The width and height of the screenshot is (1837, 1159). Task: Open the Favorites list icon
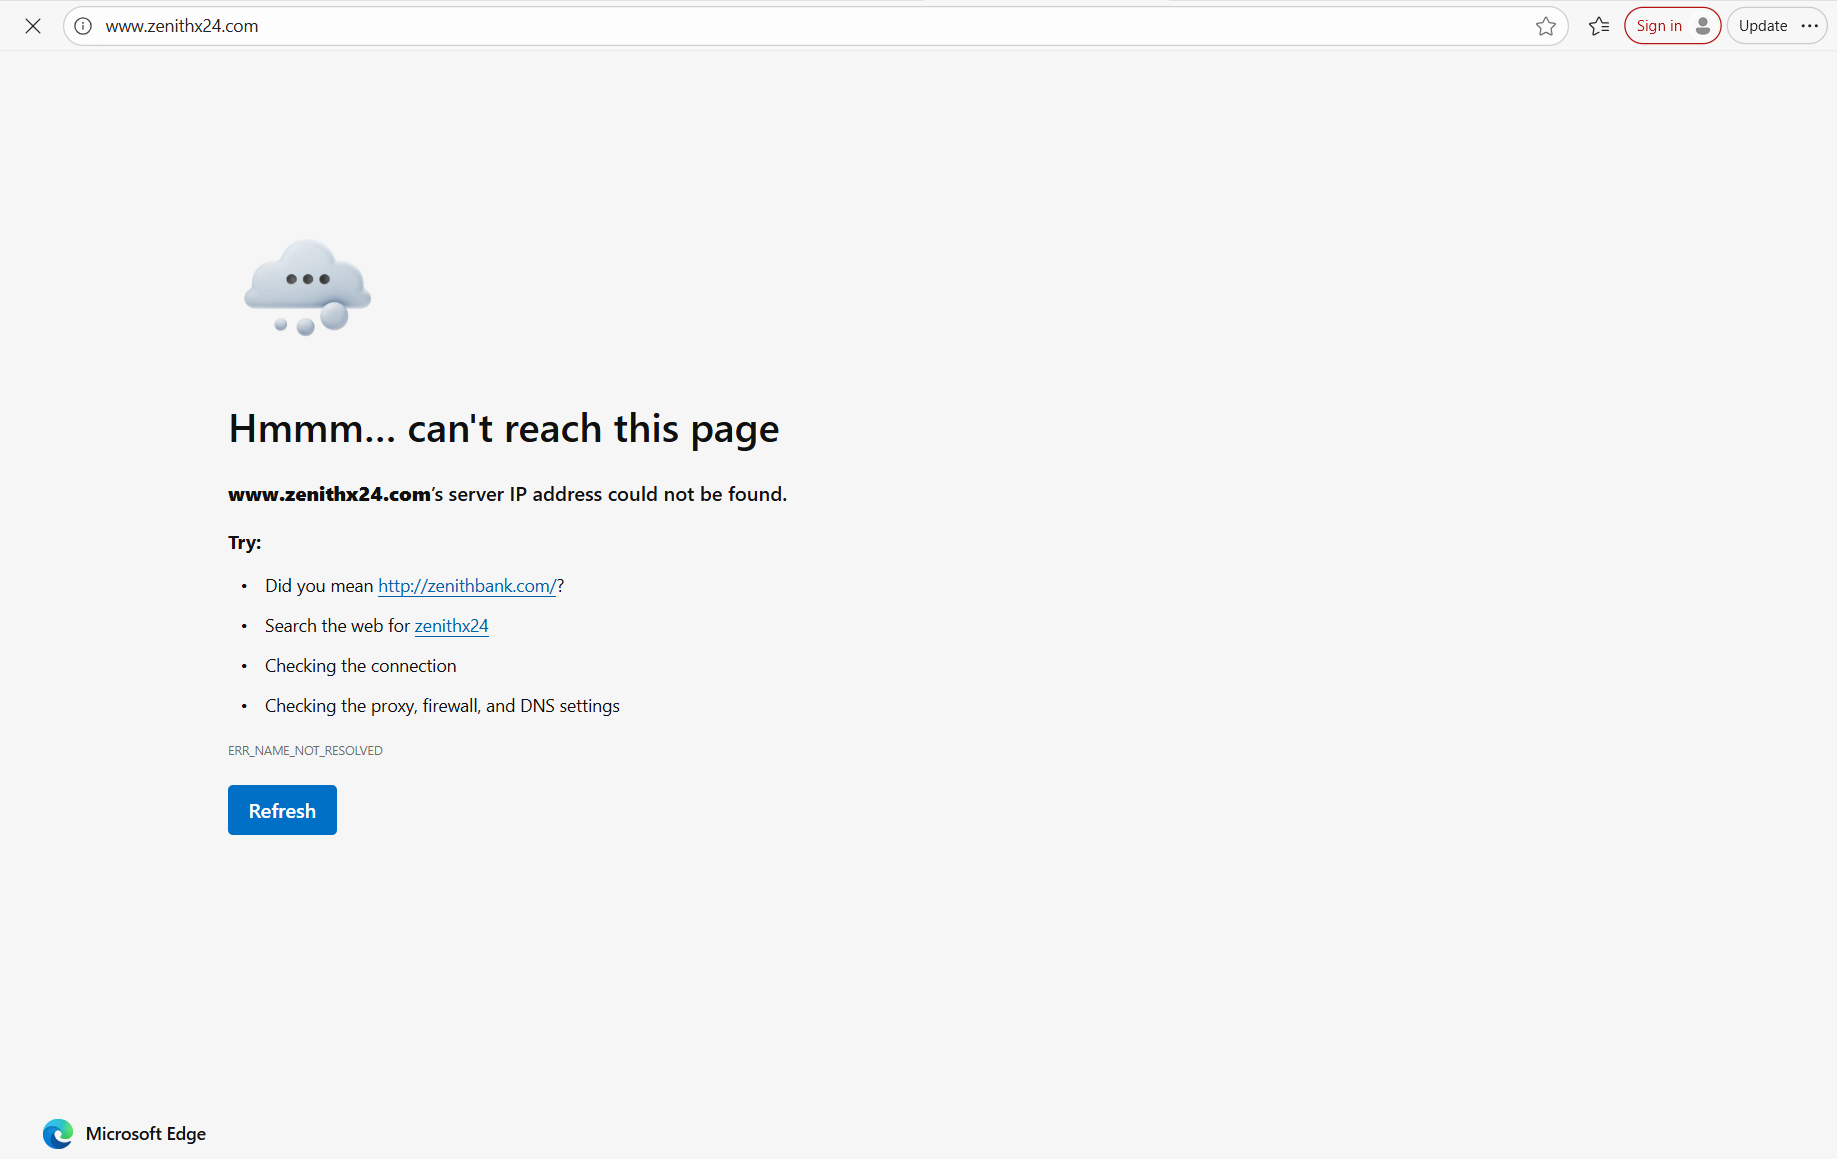(x=1599, y=26)
